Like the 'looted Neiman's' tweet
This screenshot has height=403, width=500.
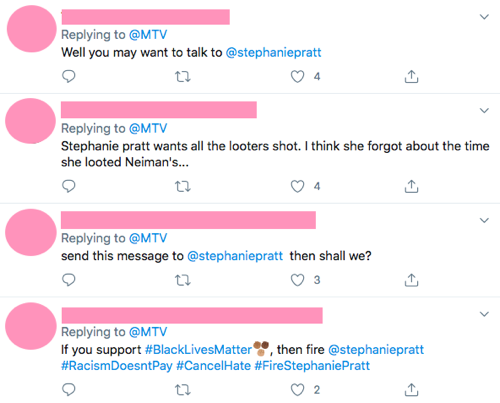point(297,186)
